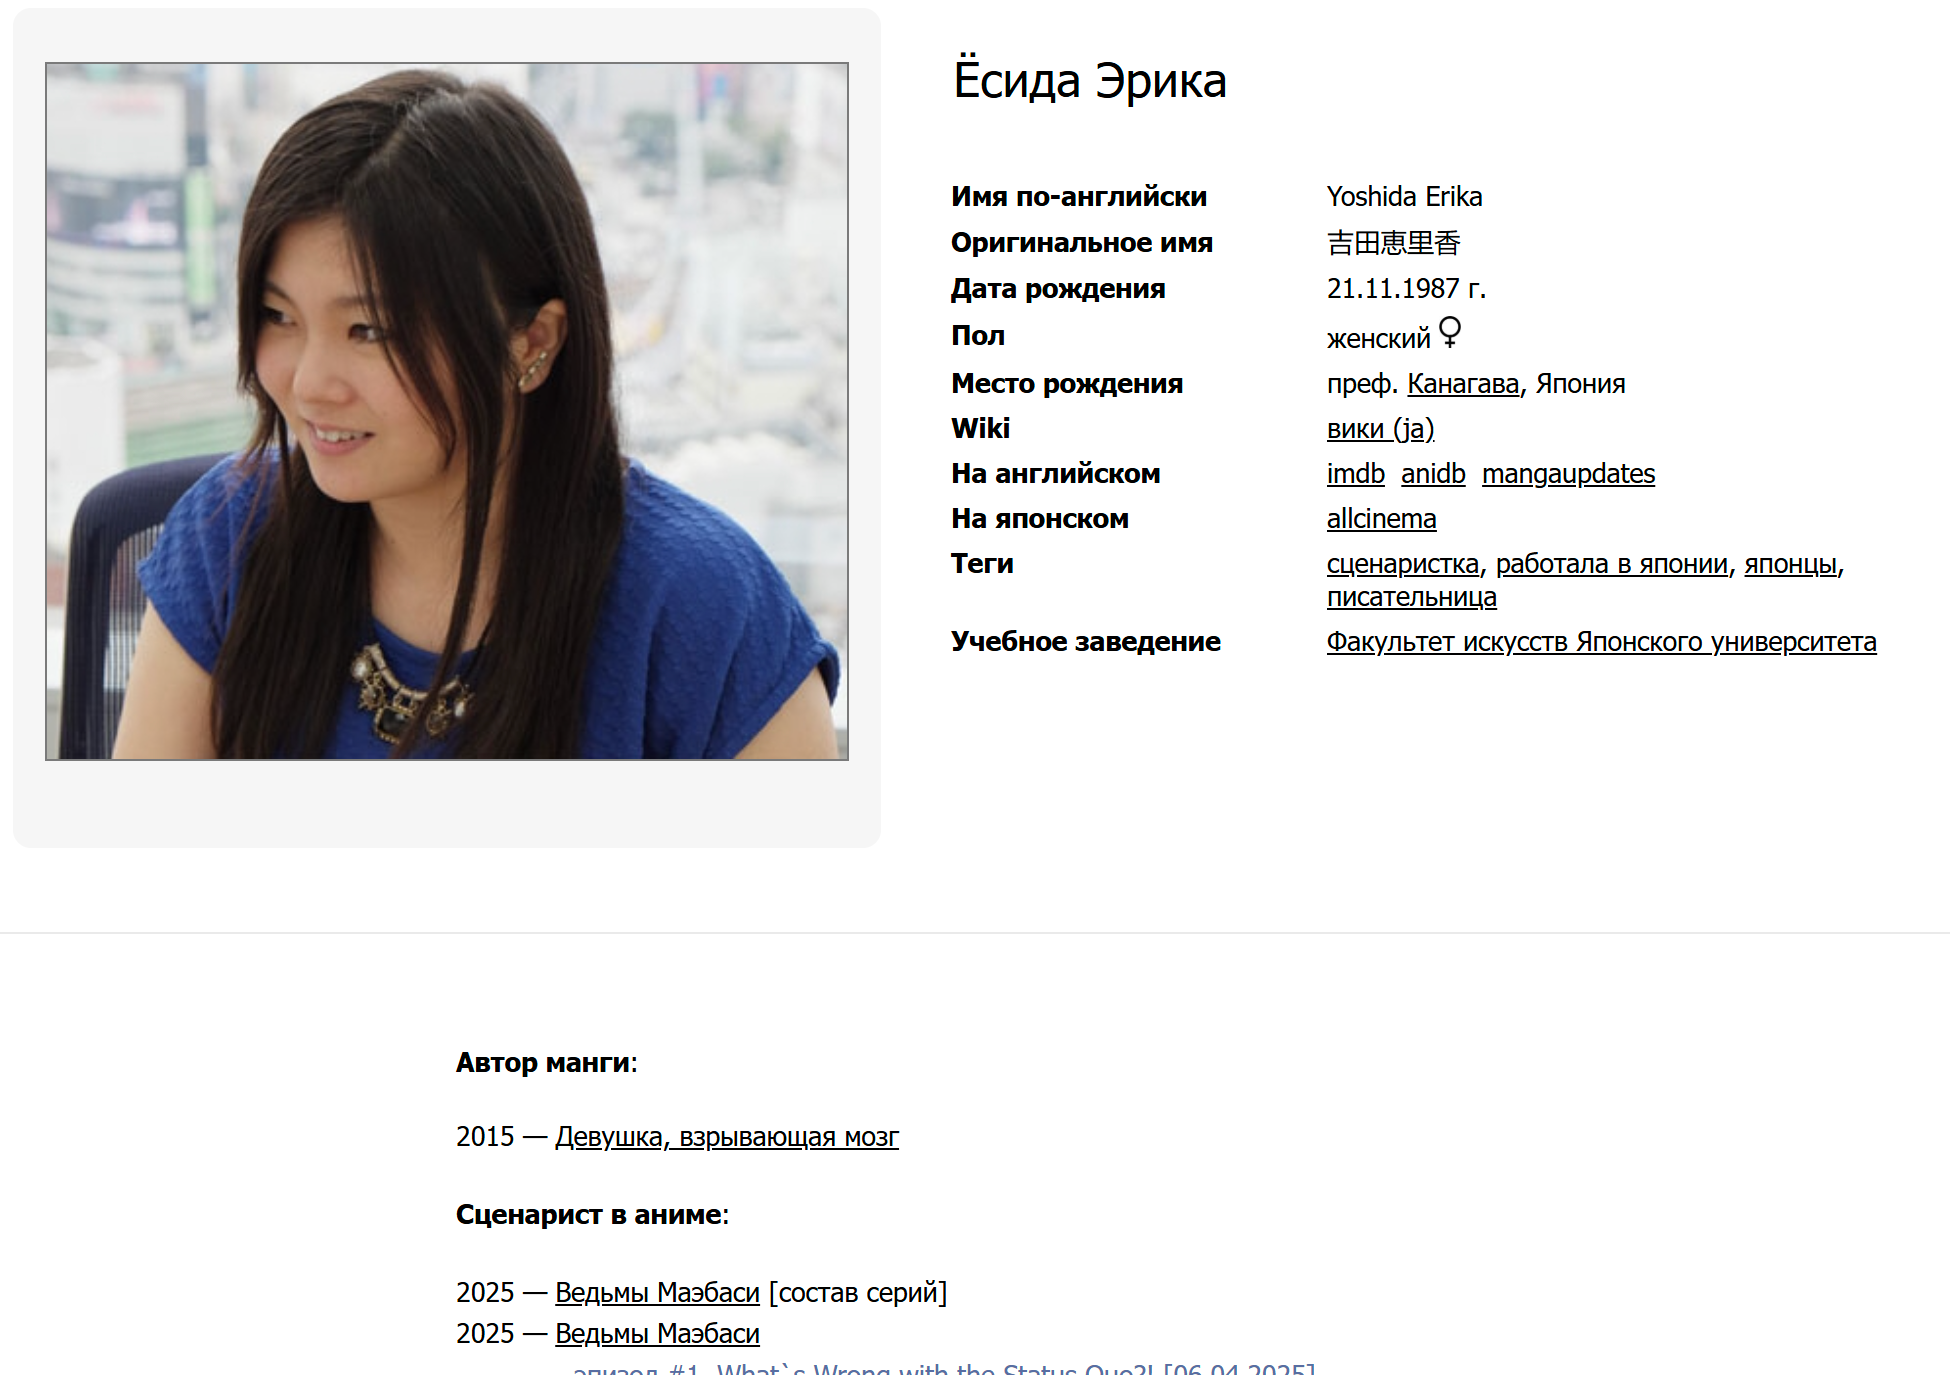Image resolution: width=1950 pixels, height=1375 pixels.
Task: Click the сценаристка tag
Action: (x=1402, y=564)
